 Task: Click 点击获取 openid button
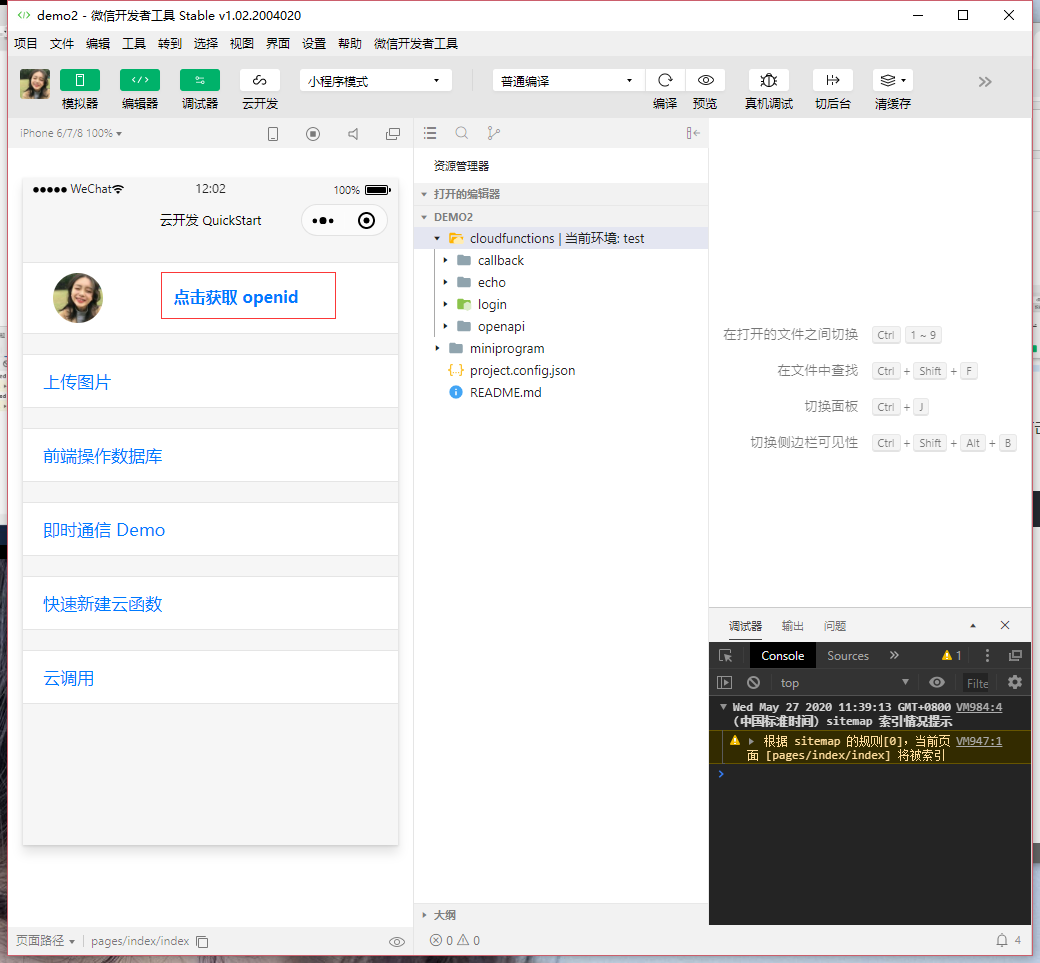(248, 296)
